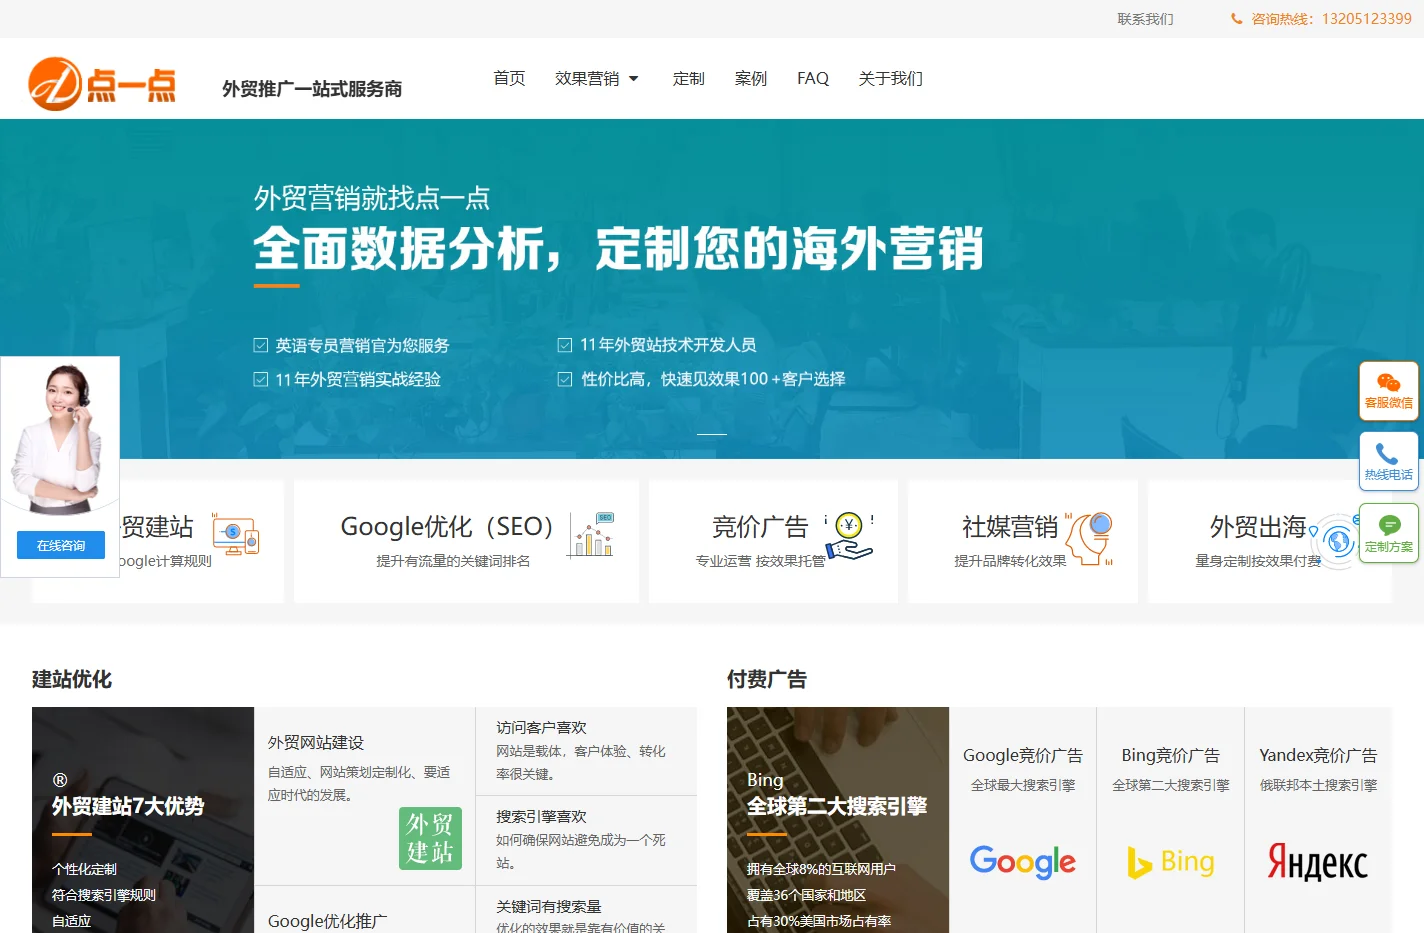Viewport: 1424px width, 933px height.
Task: Click the 俄联邦本土搜索引擎 caption
Action: tap(1318, 785)
